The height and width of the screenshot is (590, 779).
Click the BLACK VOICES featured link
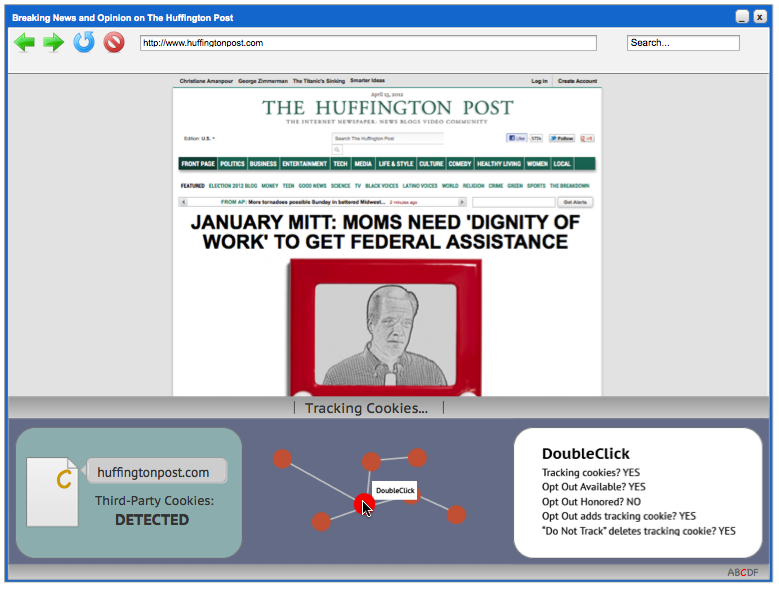pyautogui.click(x=382, y=186)
